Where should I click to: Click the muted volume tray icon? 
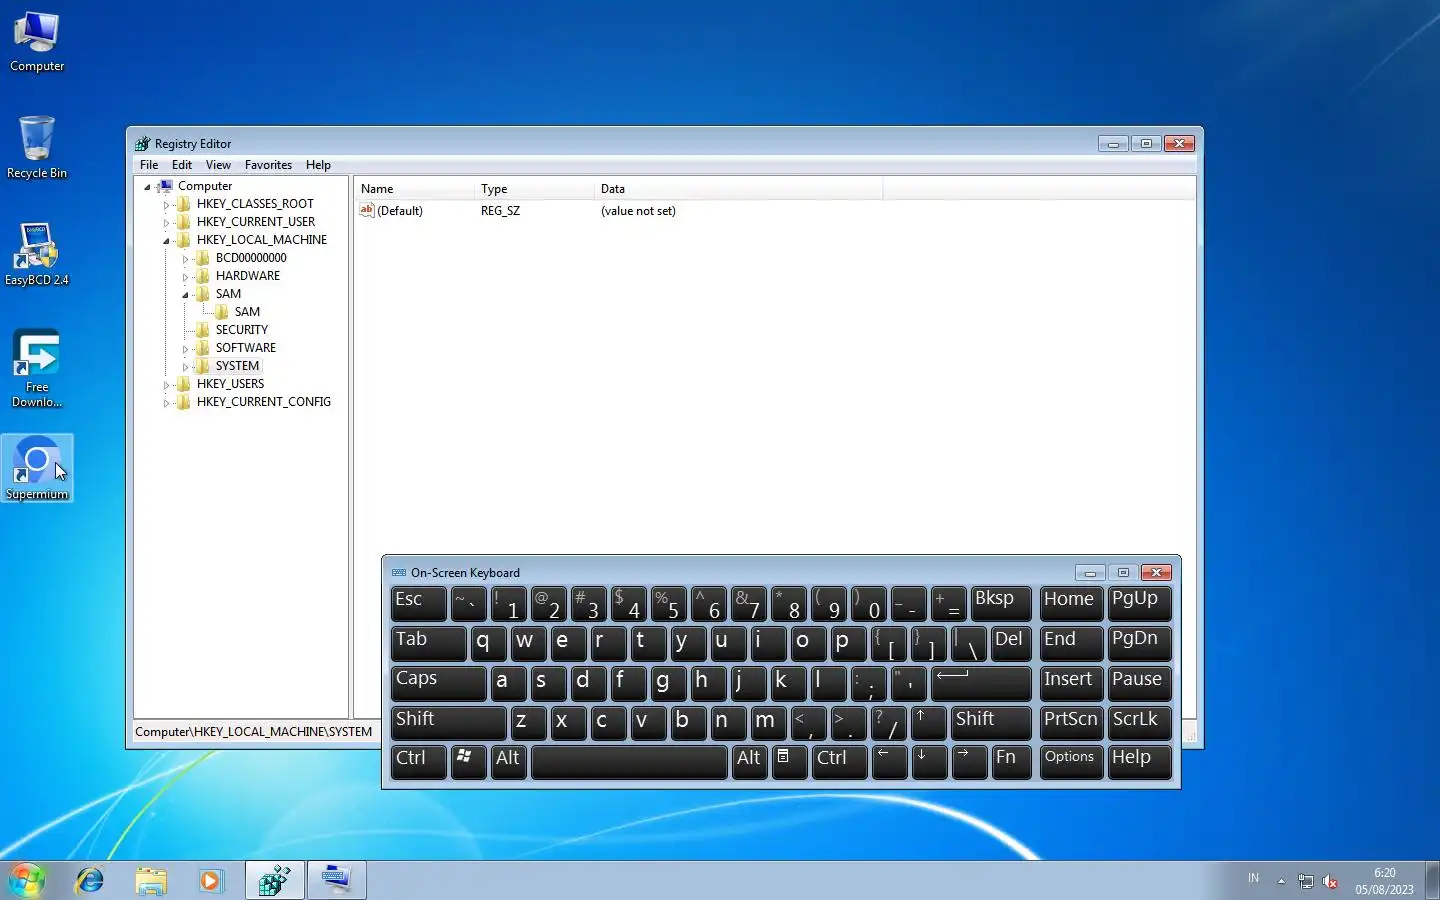(x=1330, y=881)
